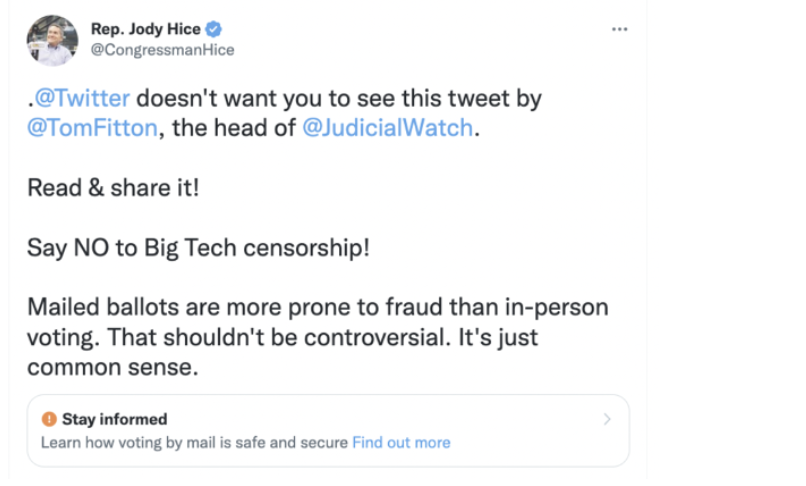
Task: Expand the Stay informed card using its chevron
Action: click(x=607, y=420)
